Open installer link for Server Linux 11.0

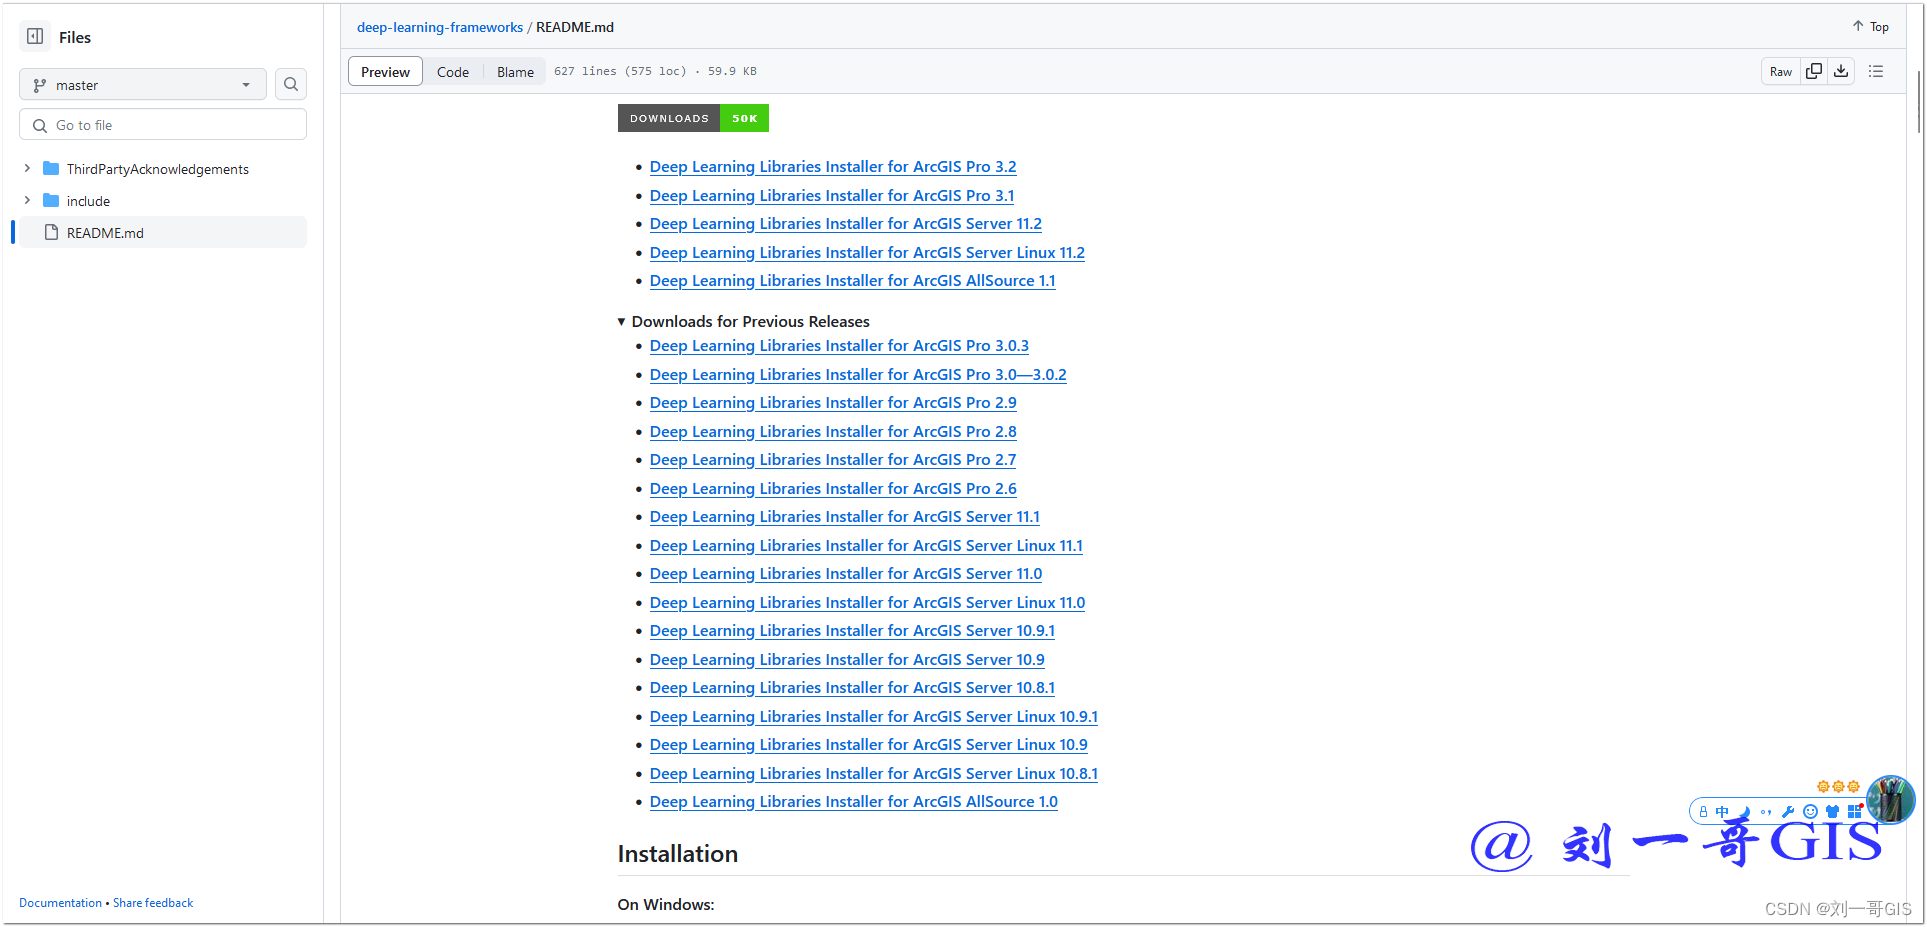point(867,603)
